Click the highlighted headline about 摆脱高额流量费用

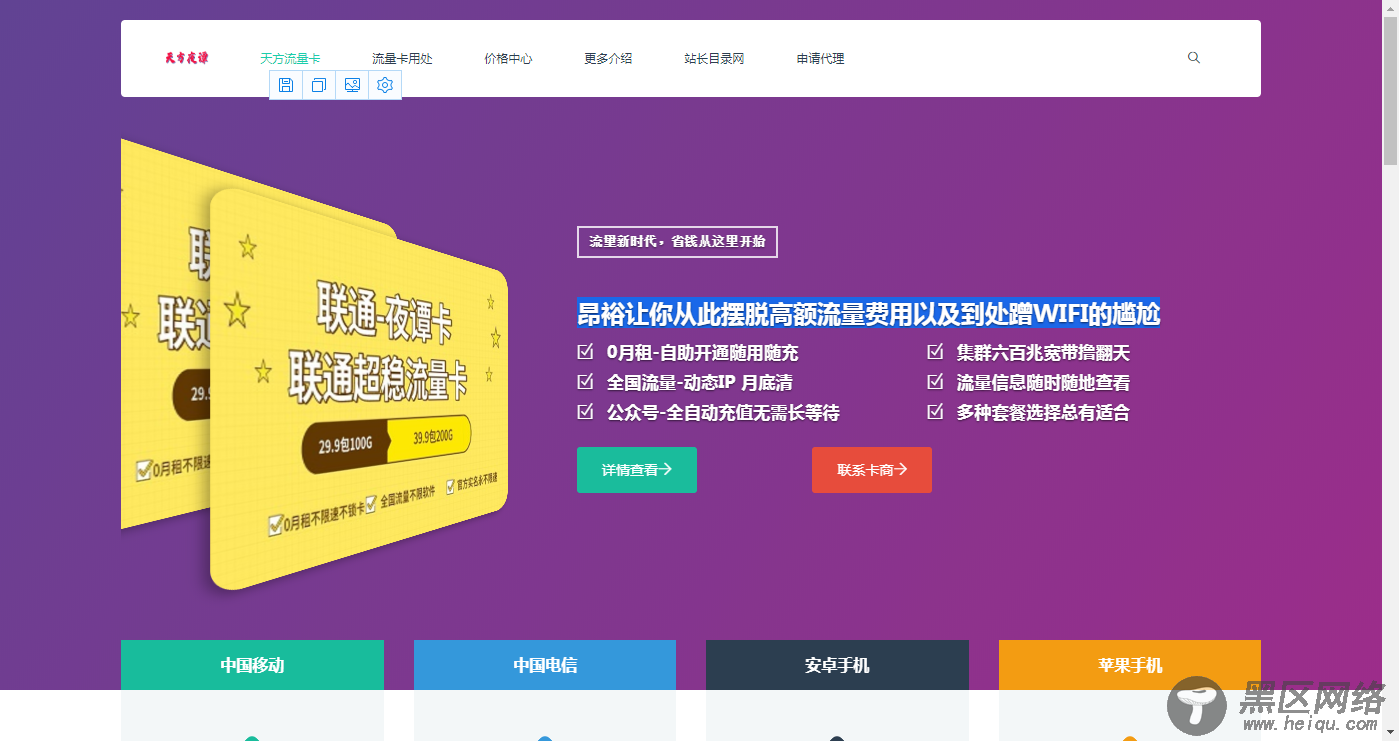(x=868, y=314)
